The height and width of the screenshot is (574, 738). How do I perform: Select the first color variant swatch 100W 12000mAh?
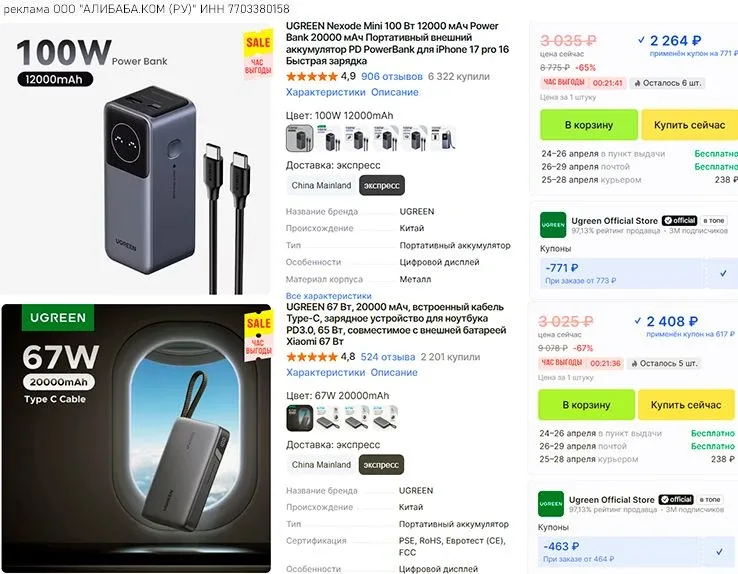click(x=299, y=138)
